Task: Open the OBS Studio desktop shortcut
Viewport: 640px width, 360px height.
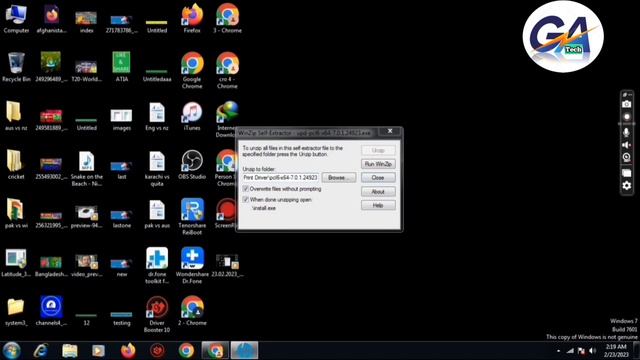Action: point(192,165)
